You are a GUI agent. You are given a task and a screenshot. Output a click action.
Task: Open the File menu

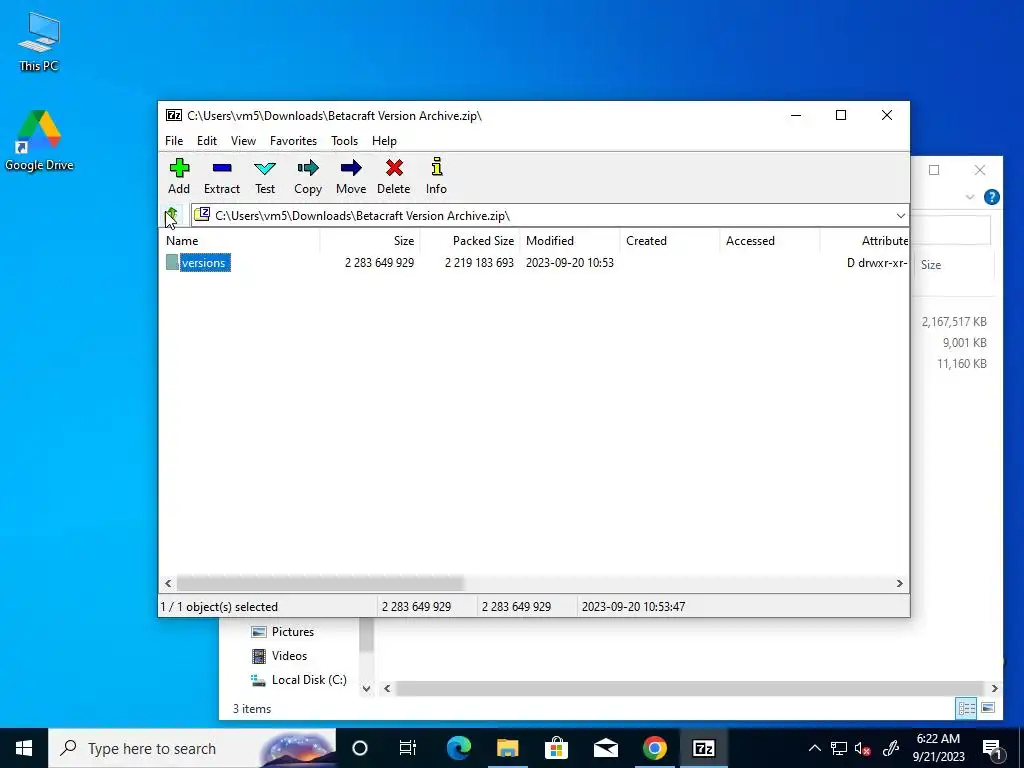(x=174, y=140)
